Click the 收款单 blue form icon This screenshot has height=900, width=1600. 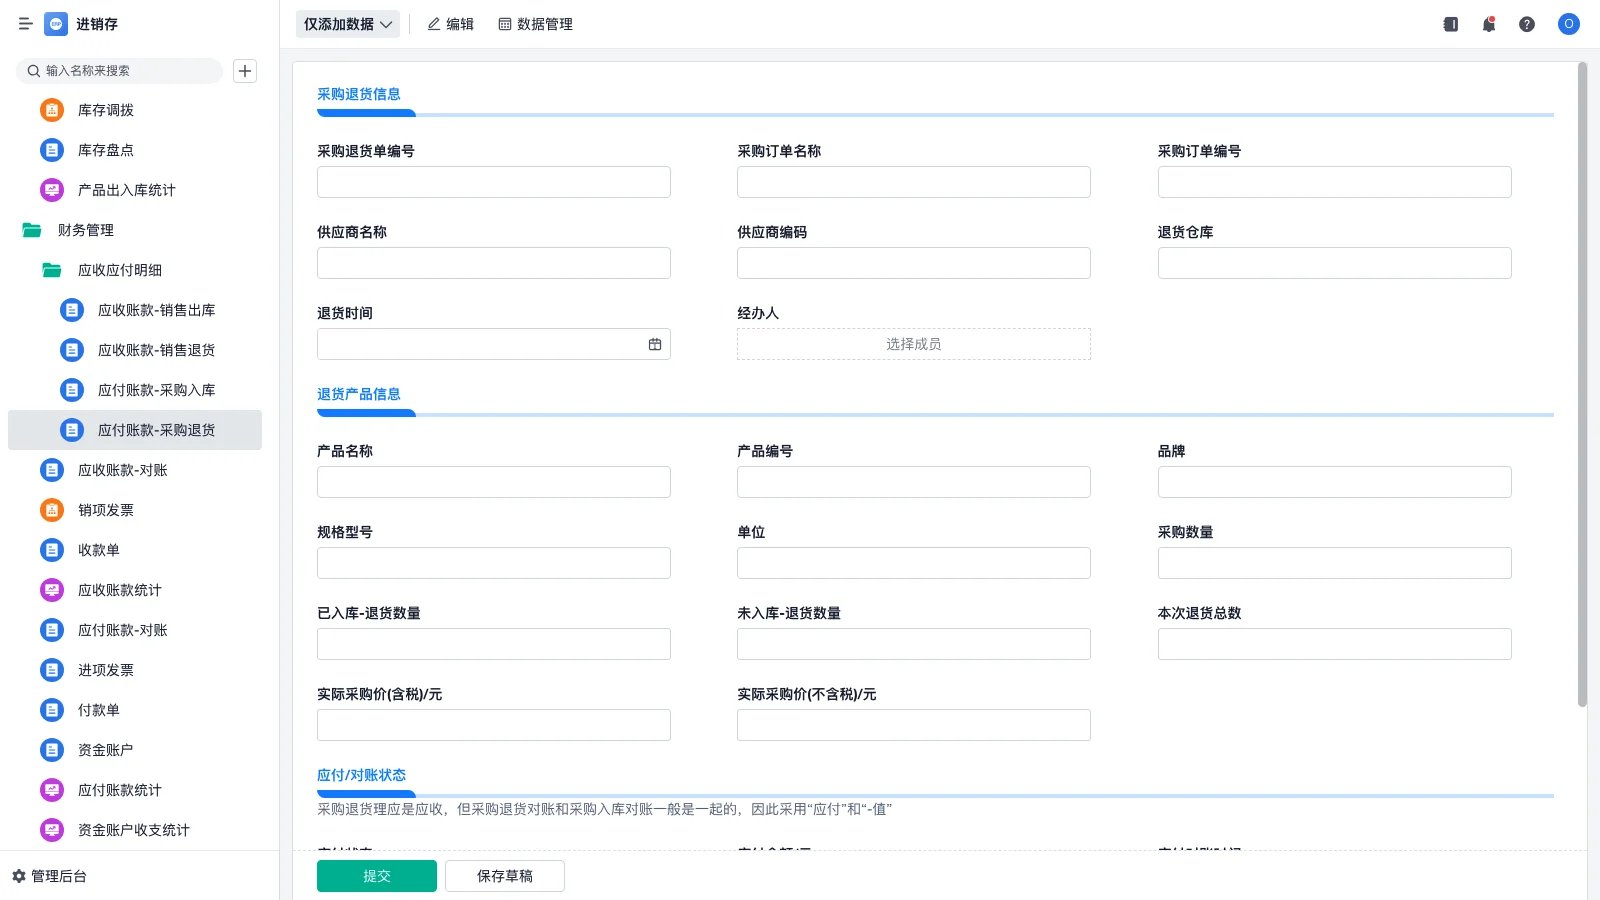click(x=52, y=550)
